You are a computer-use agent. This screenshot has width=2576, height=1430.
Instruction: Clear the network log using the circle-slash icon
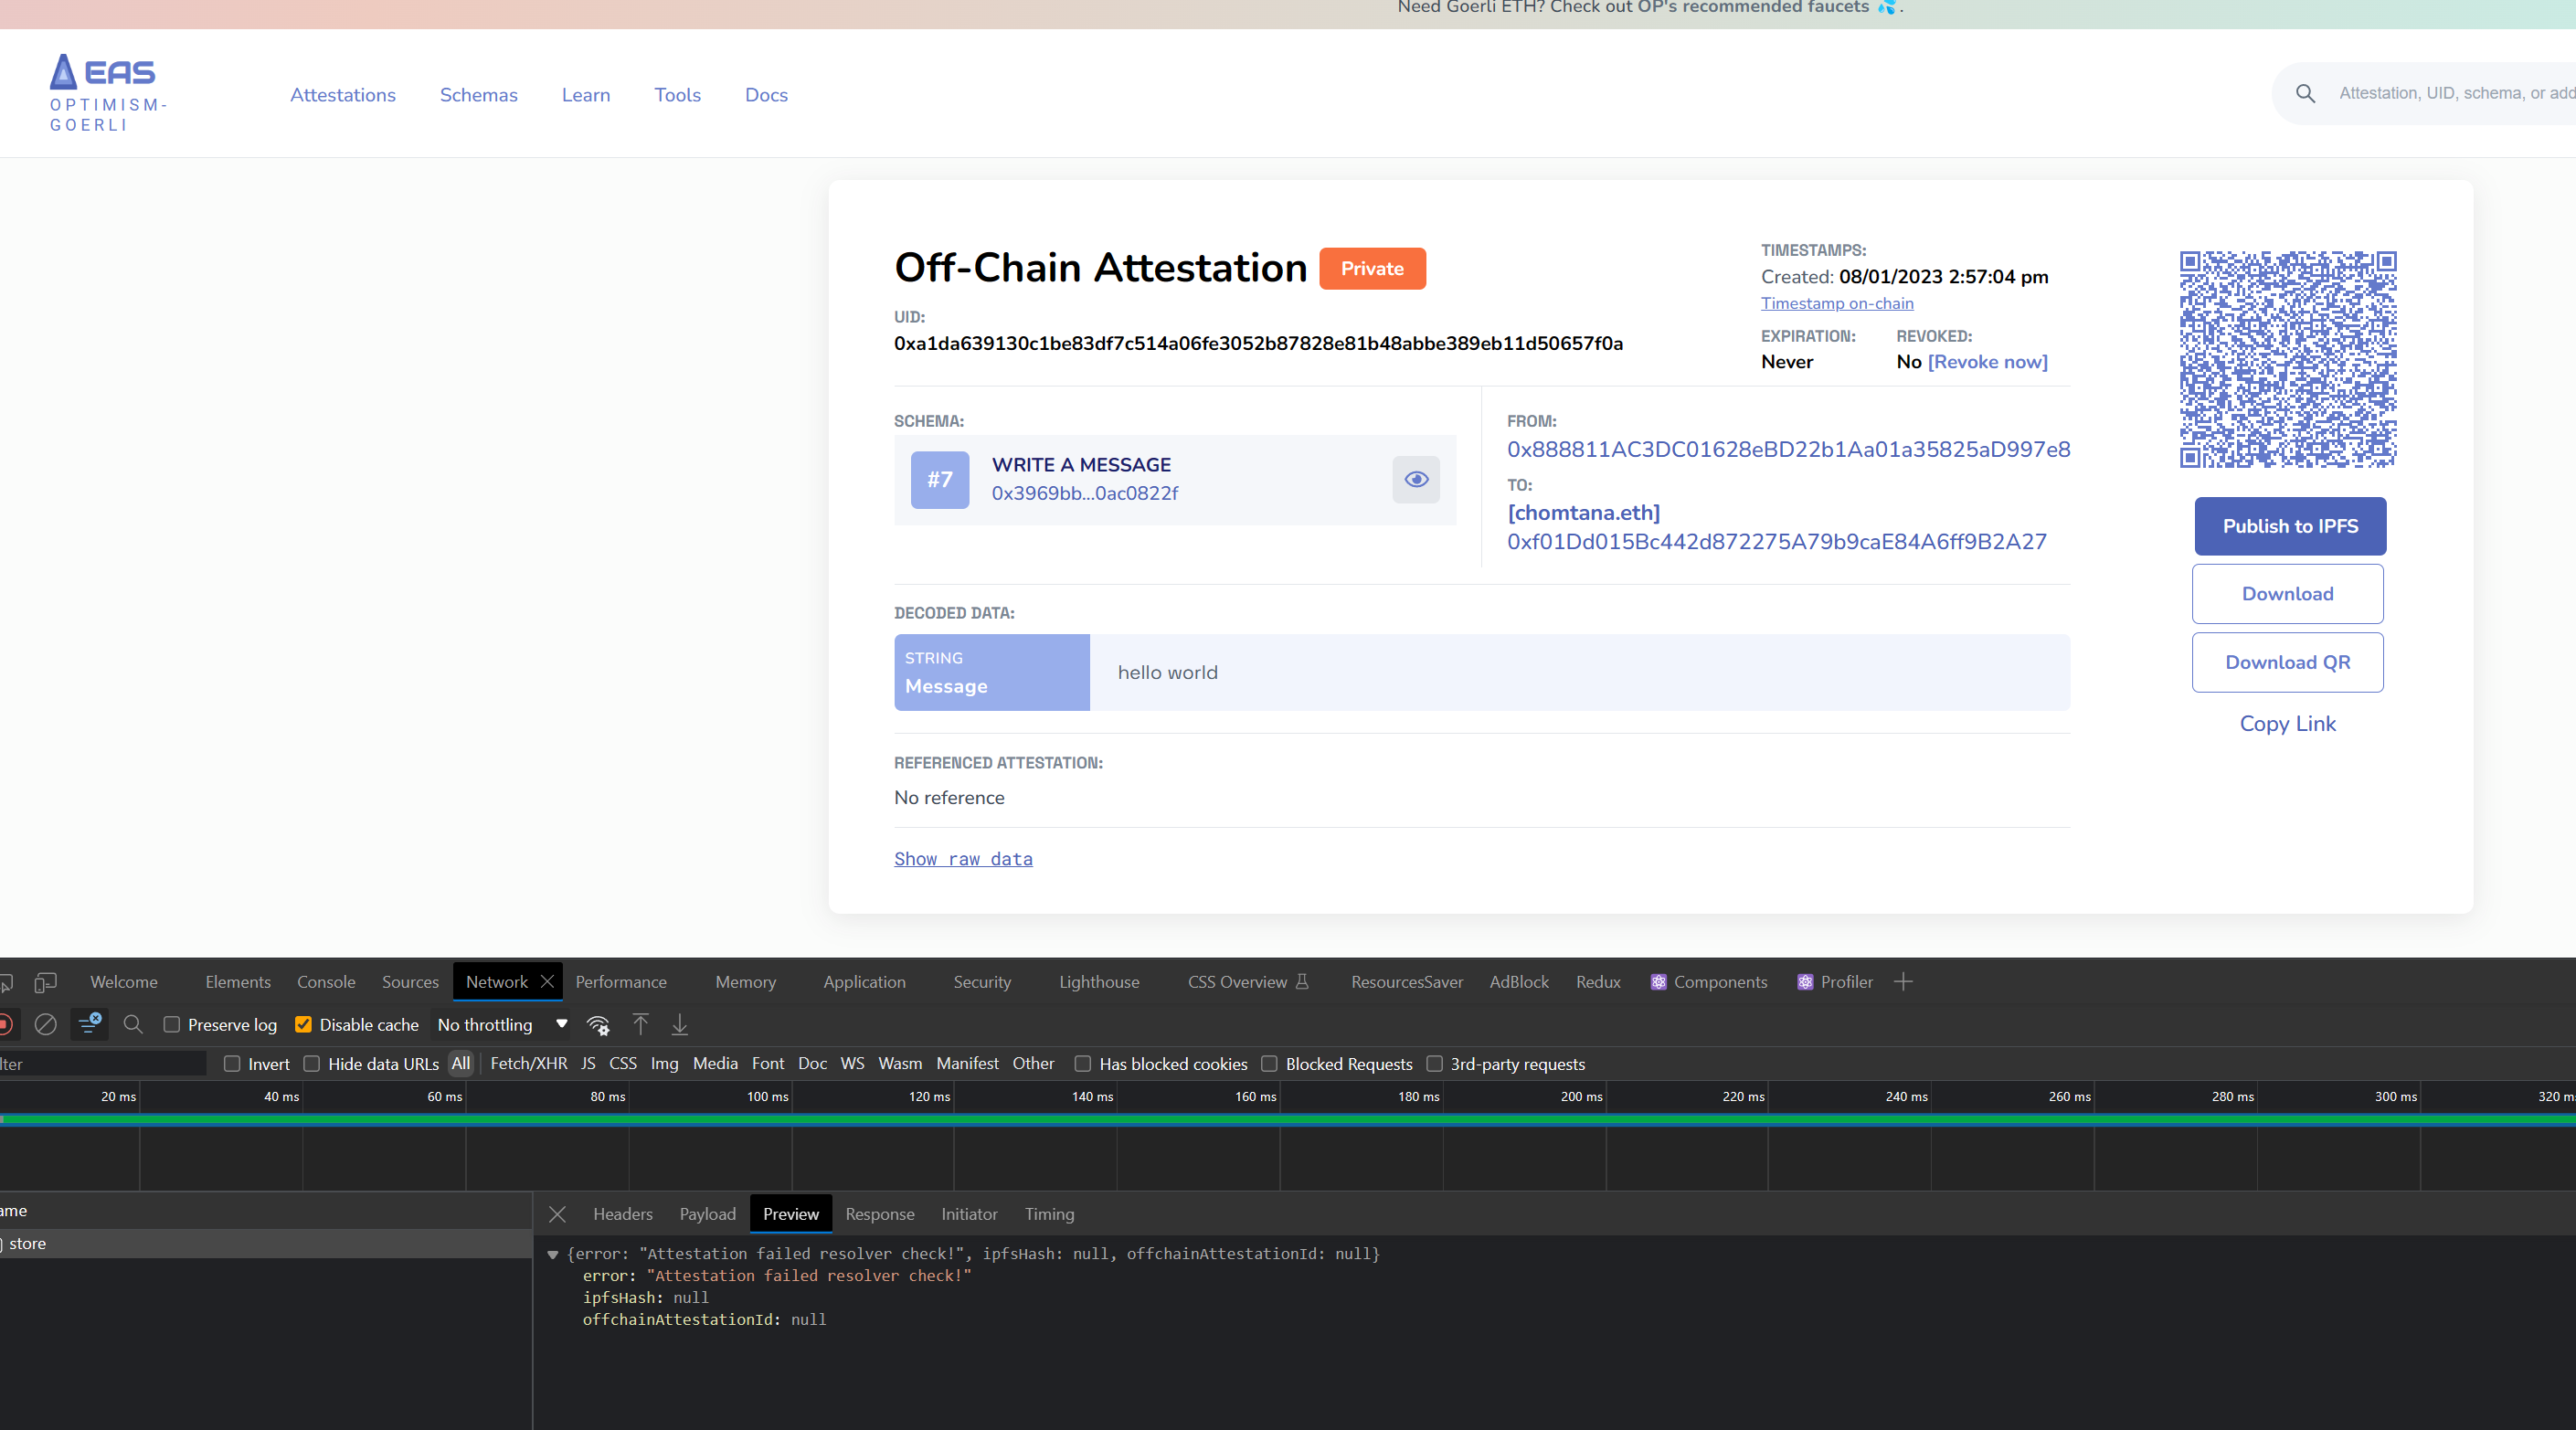46,1024
